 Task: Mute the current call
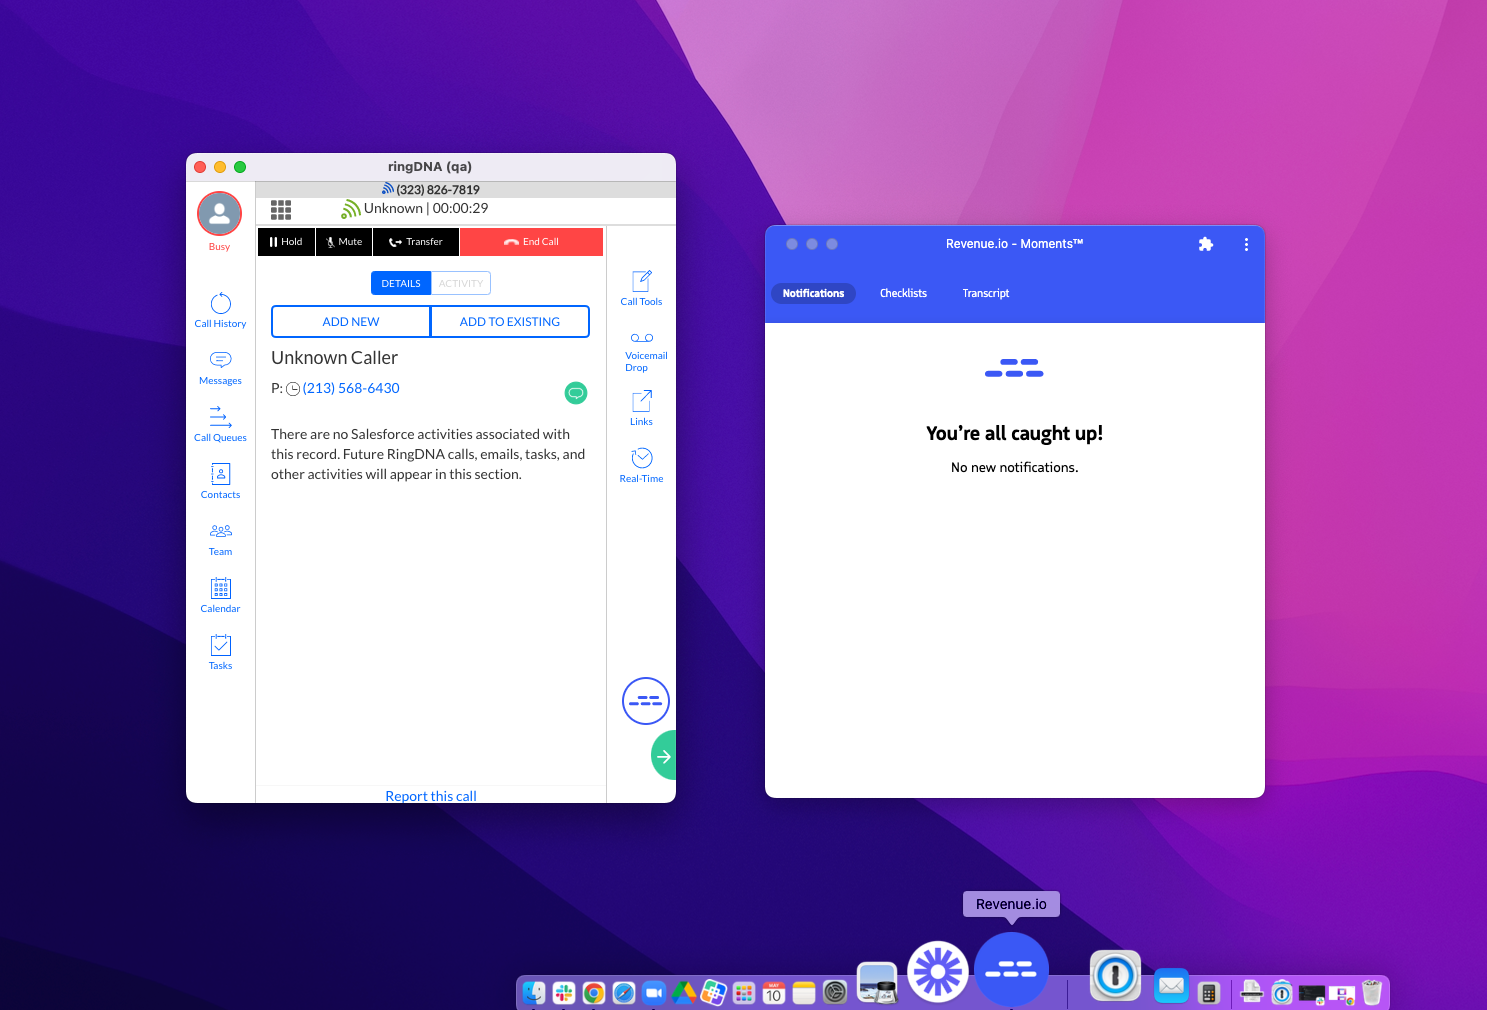pos(344,242)
